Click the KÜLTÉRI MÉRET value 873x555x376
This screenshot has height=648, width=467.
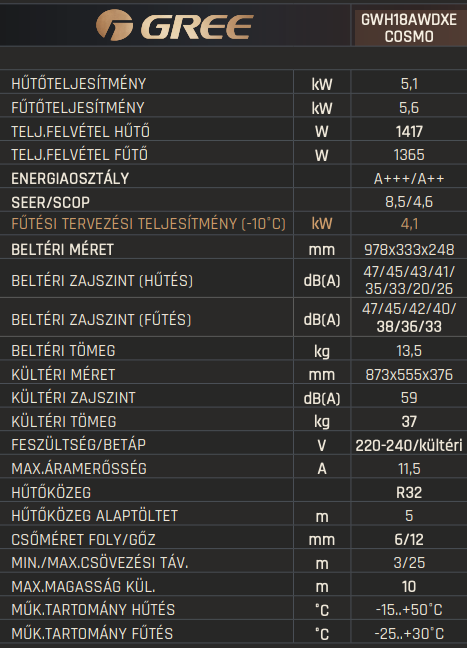point(409,375)
